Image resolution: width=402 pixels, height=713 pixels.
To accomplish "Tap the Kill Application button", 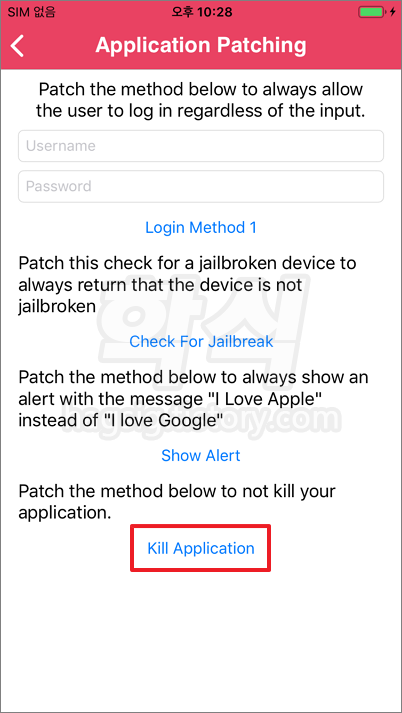I will (201, 548).
